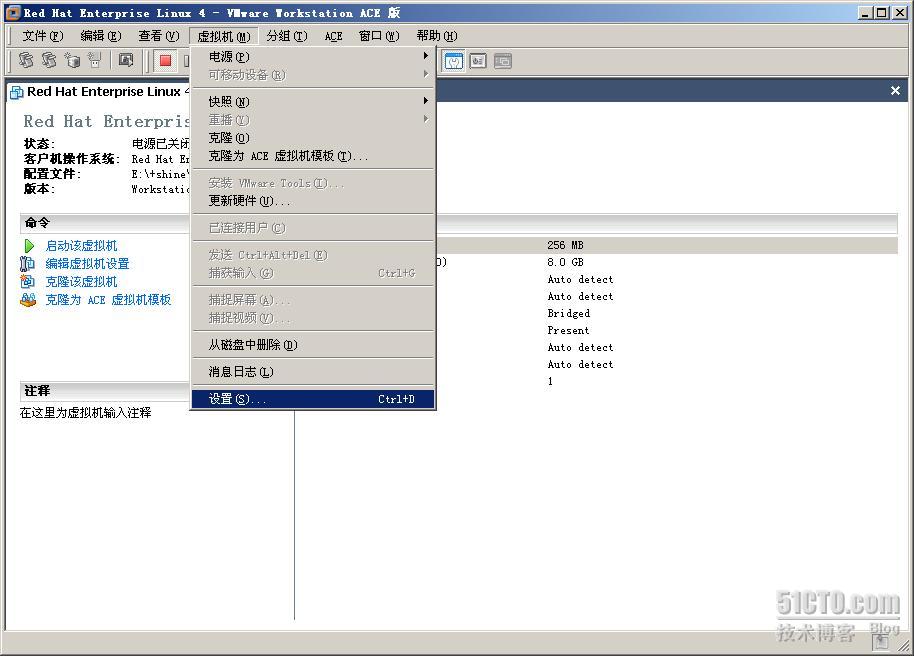Click greyed 安装 VMware Tools(I)... entry
This screenshot has width=914, height=656.
[x=313, y=183]
